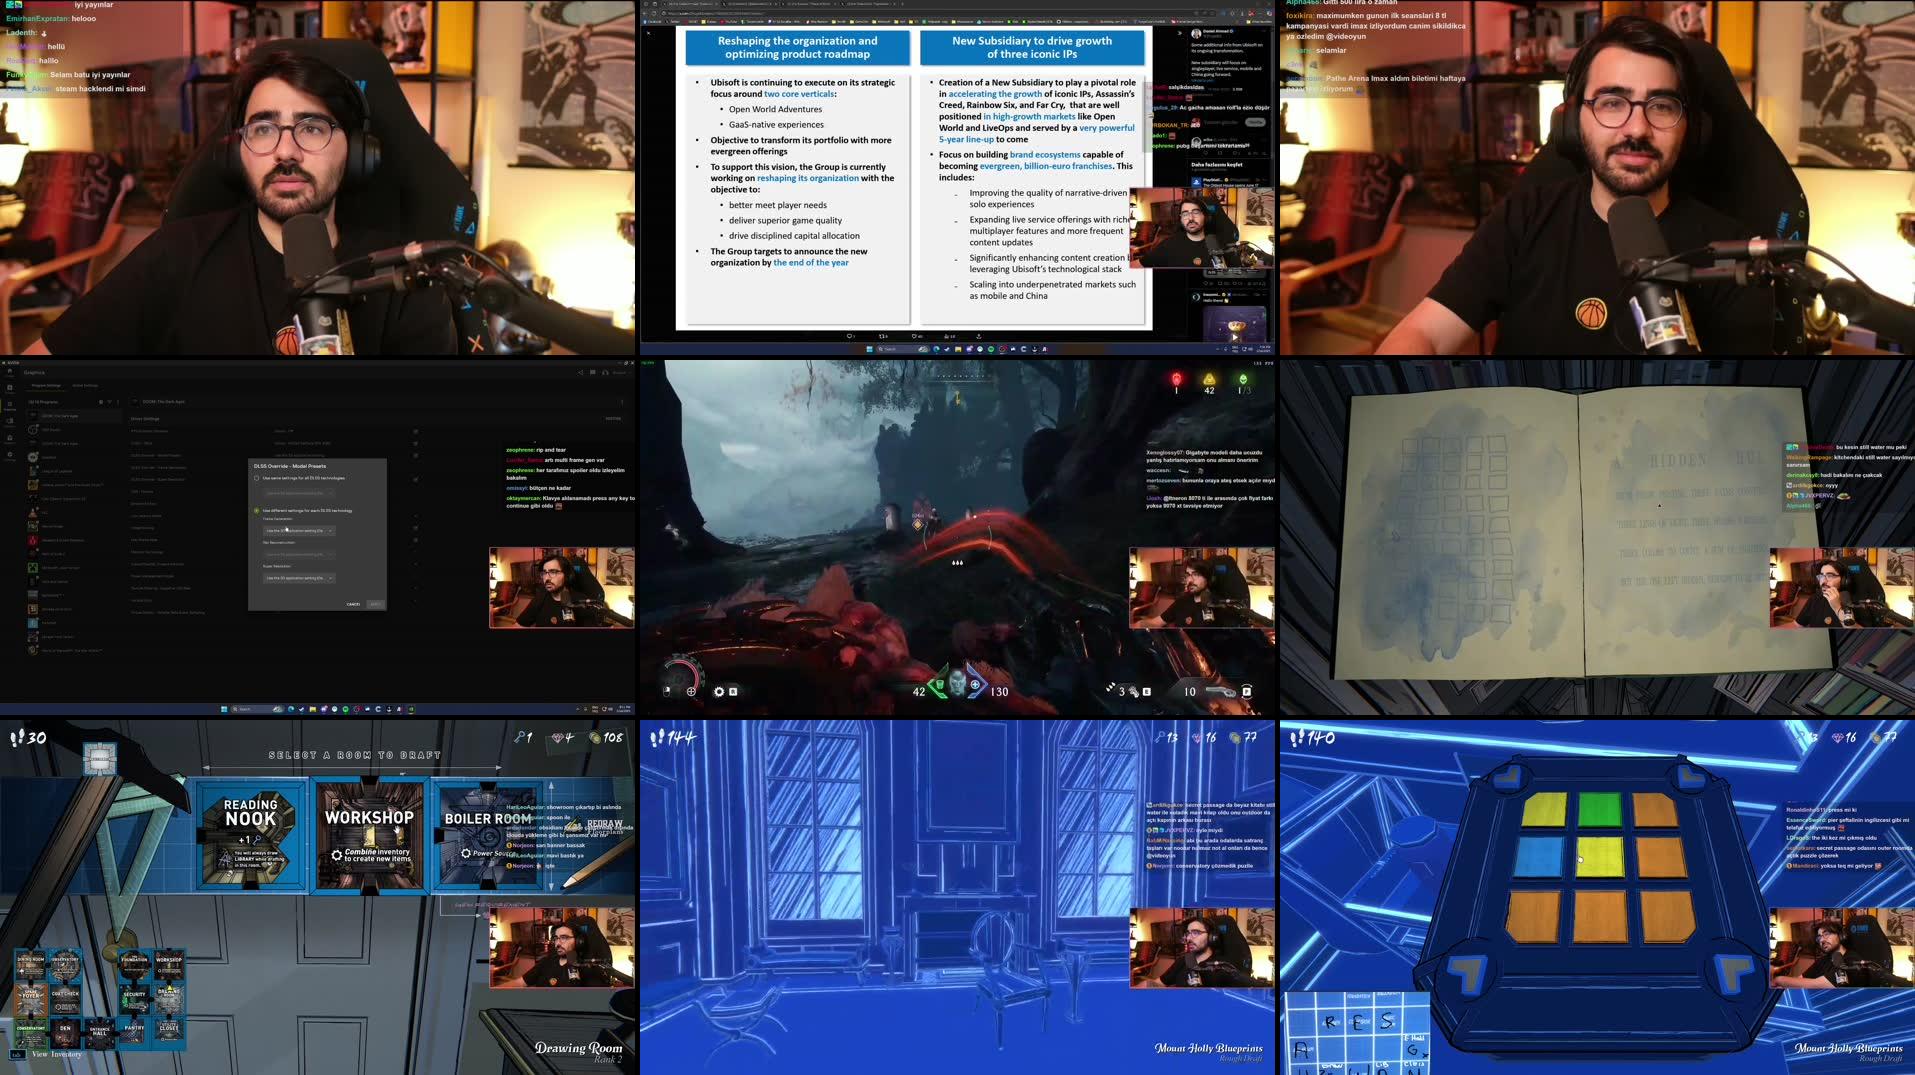
Task: Click retweet icon under Ubisoft slide image
Action: point(882,336)
